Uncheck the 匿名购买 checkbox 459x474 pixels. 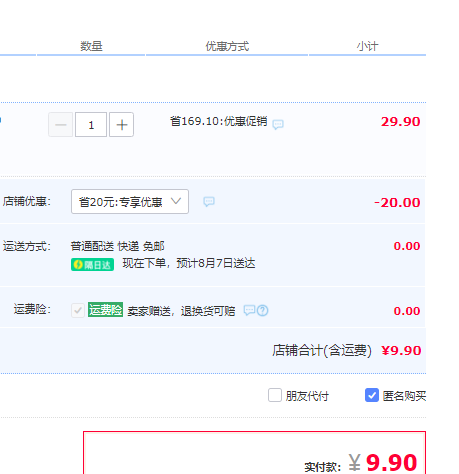pos(372,395)
